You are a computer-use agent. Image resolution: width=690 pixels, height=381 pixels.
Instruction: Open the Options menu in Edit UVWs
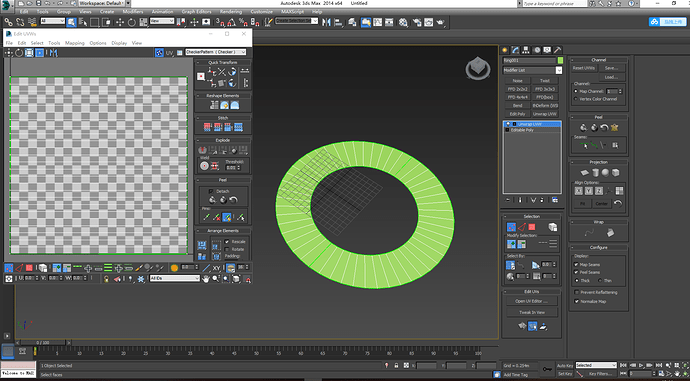98,43
